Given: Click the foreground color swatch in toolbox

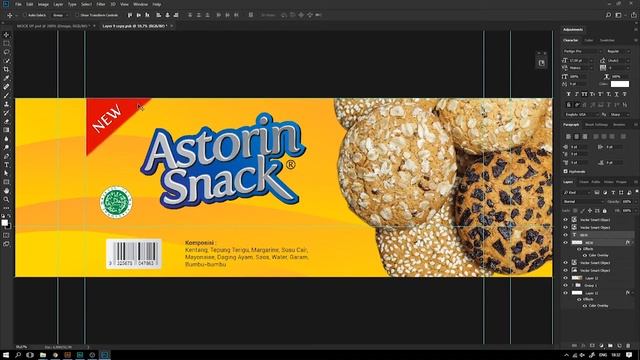Looking at the screenshot, I should pos(4,222).
